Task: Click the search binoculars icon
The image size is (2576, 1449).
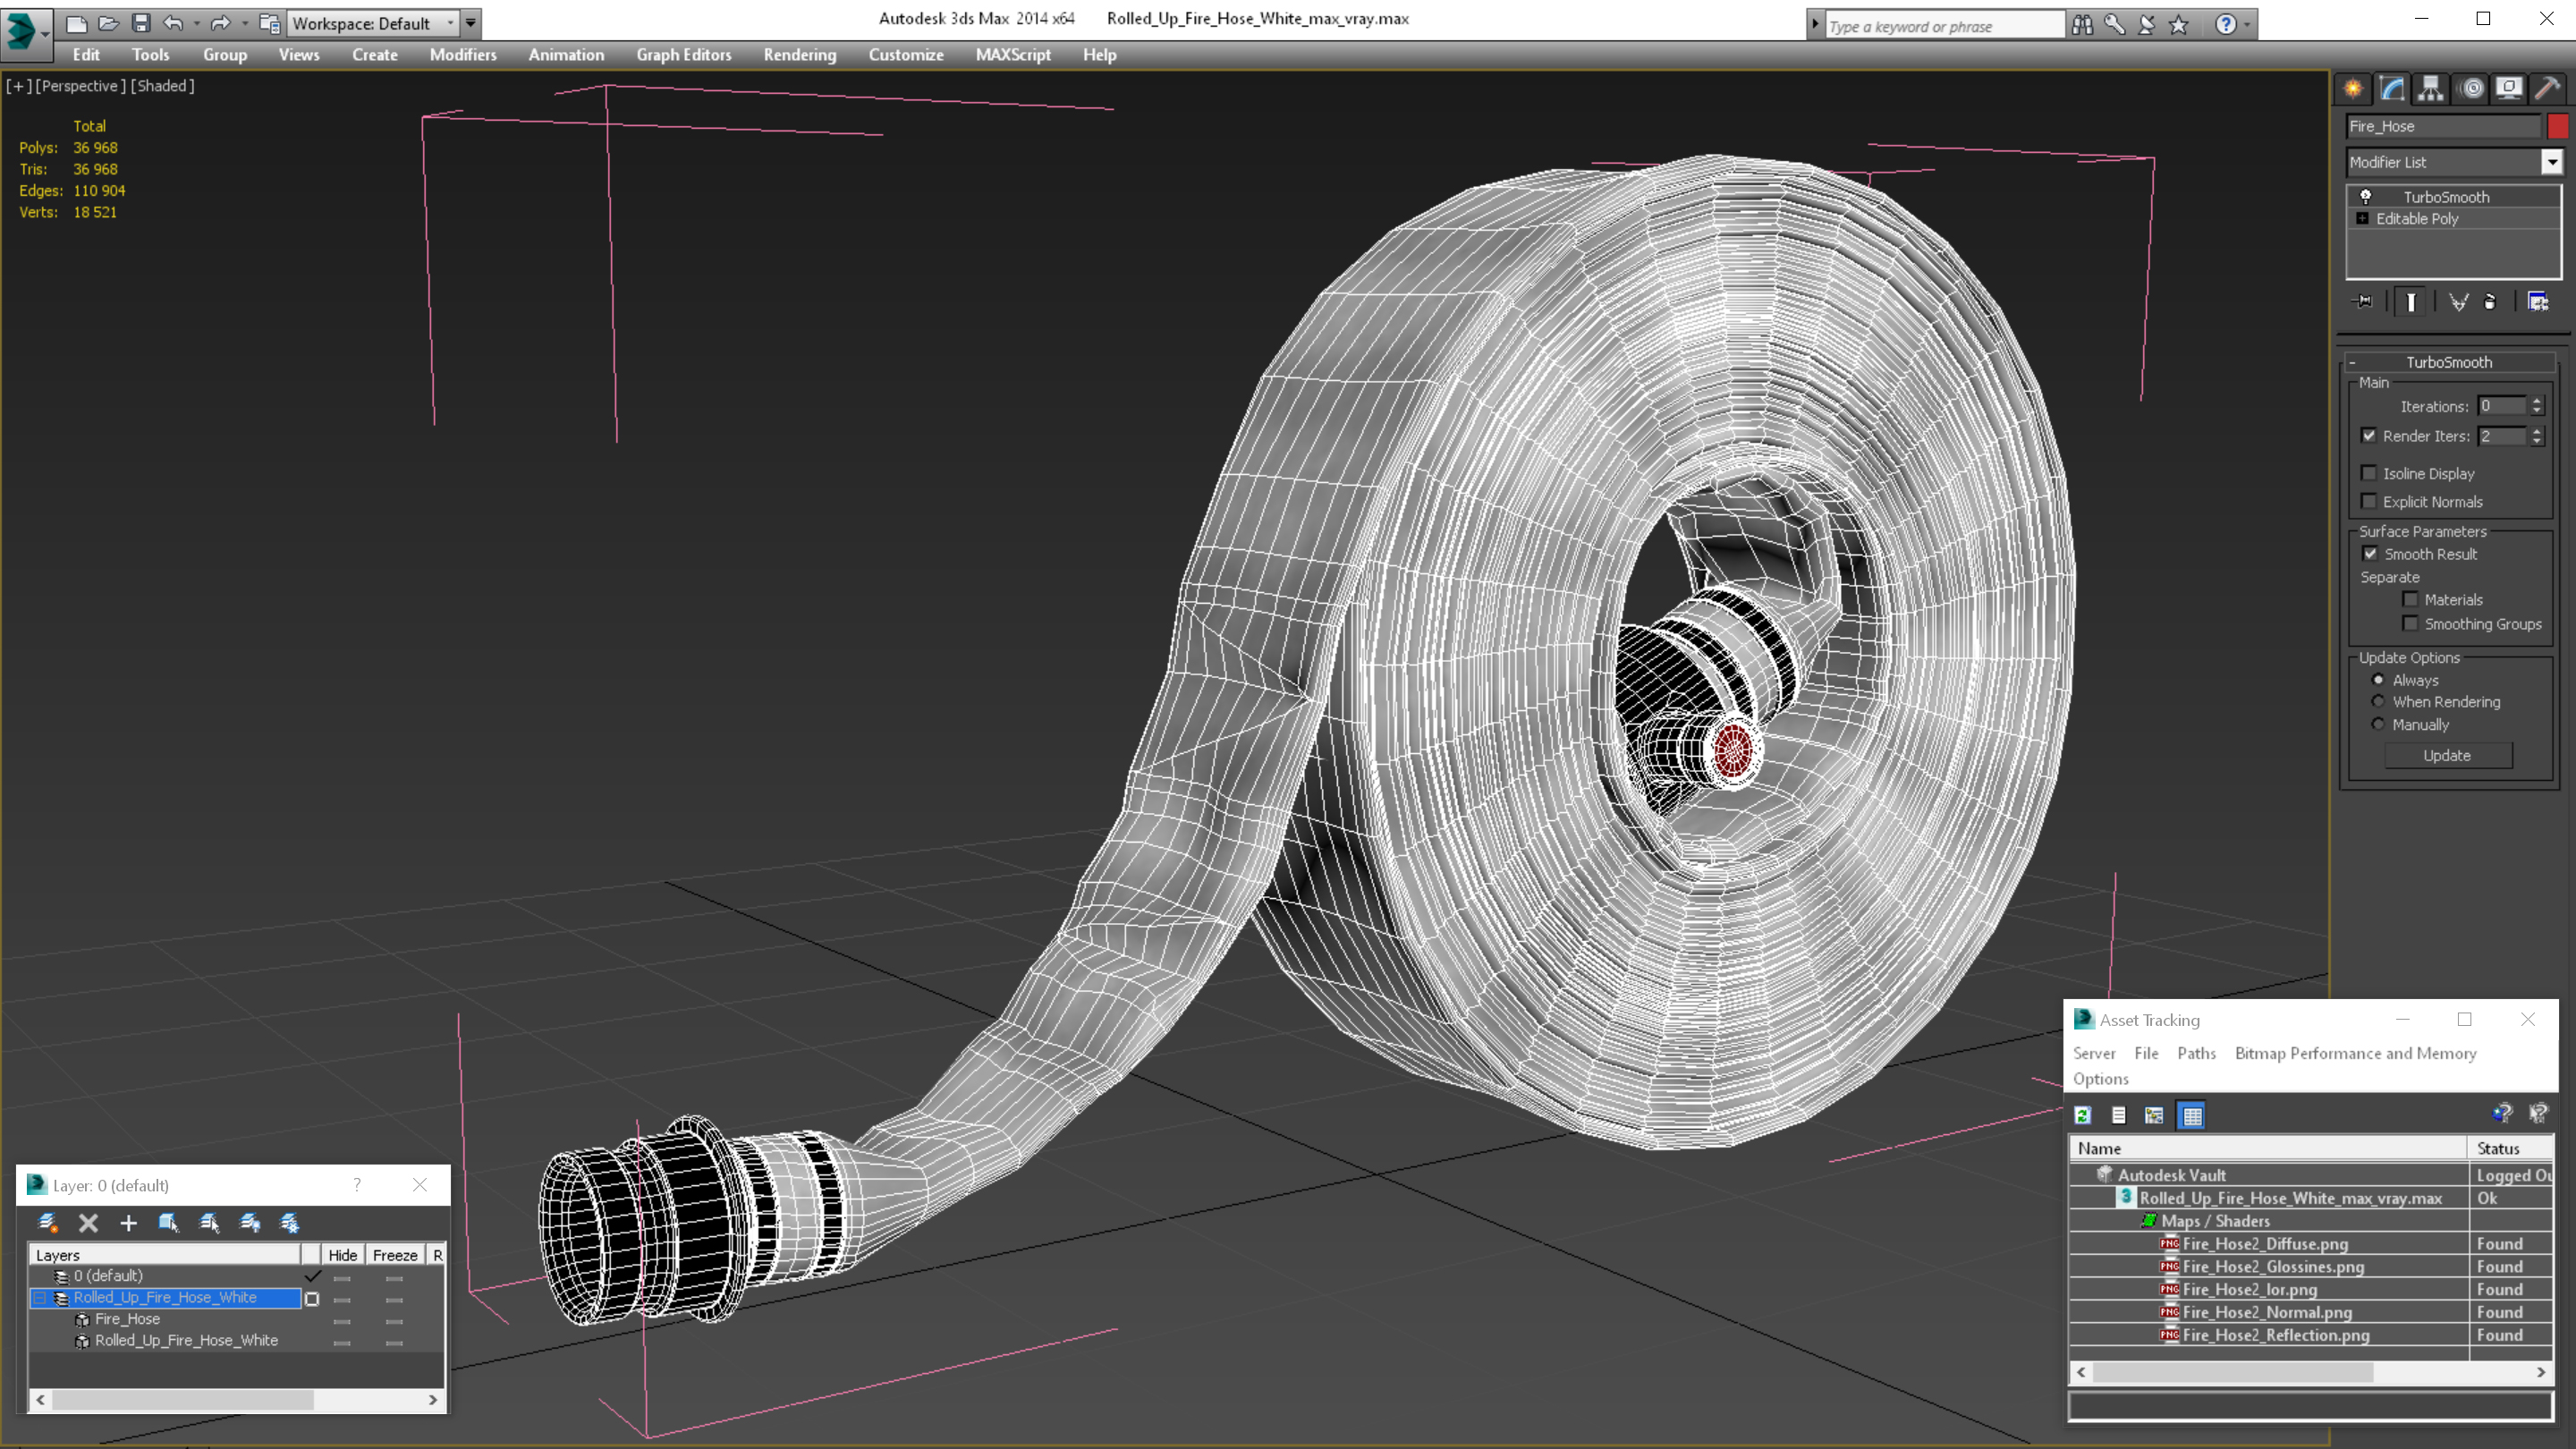Action: click(2082, 24)
